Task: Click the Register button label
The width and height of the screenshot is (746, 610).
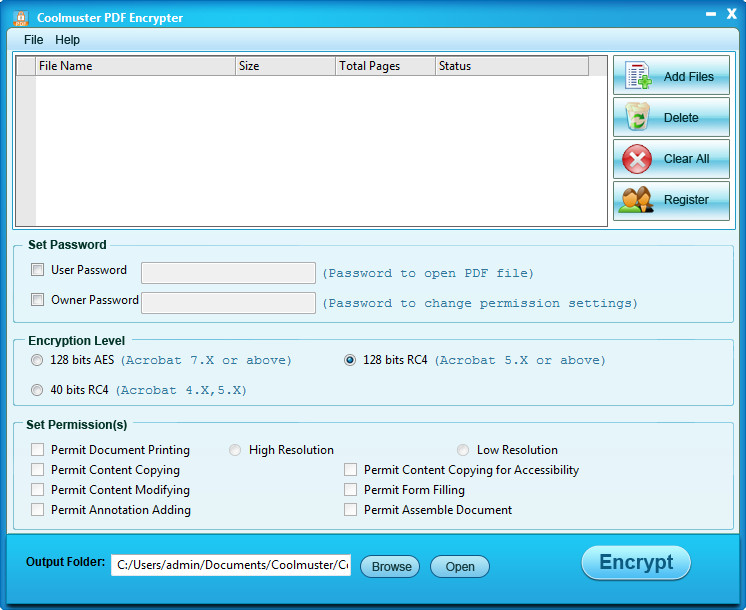Action: (686, 200)
